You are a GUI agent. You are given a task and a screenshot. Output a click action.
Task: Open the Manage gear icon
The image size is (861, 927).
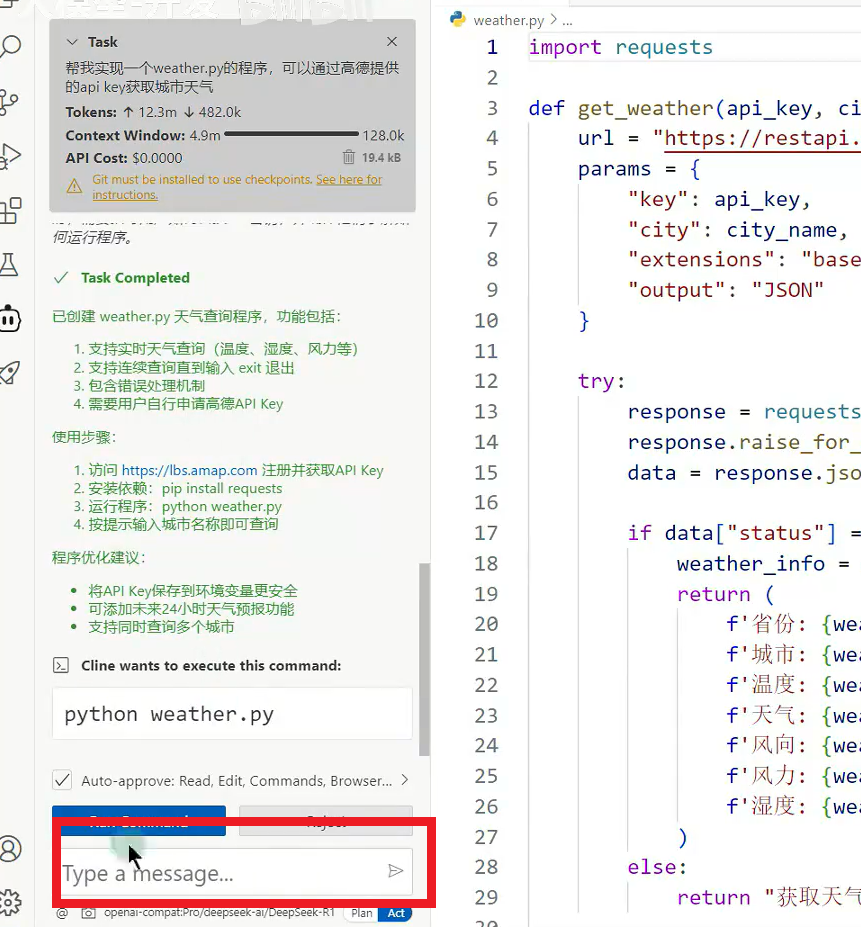10,903
